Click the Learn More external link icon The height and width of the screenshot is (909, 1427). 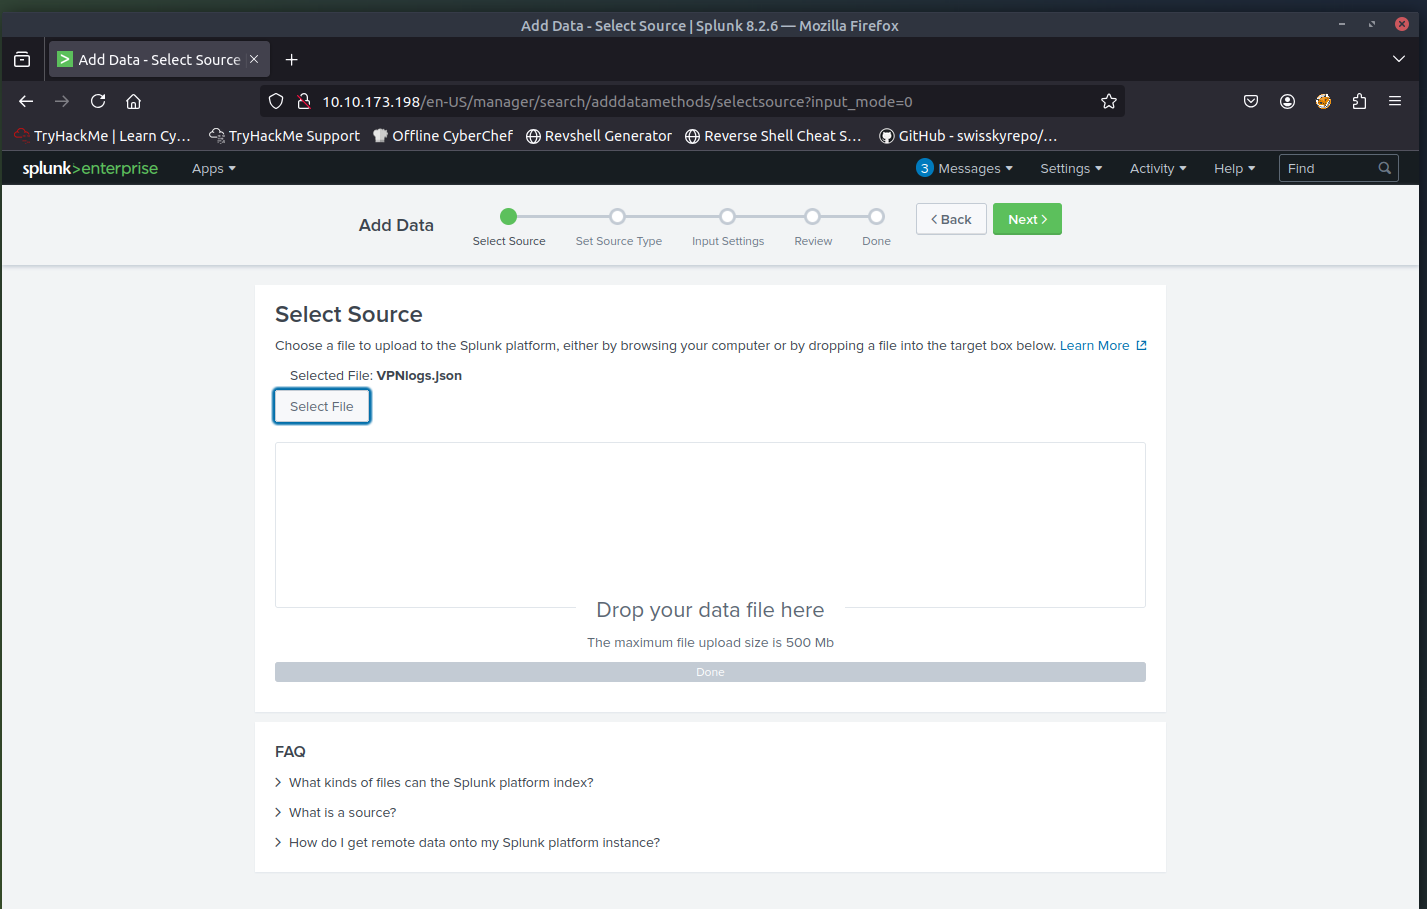pos(1141,346)
